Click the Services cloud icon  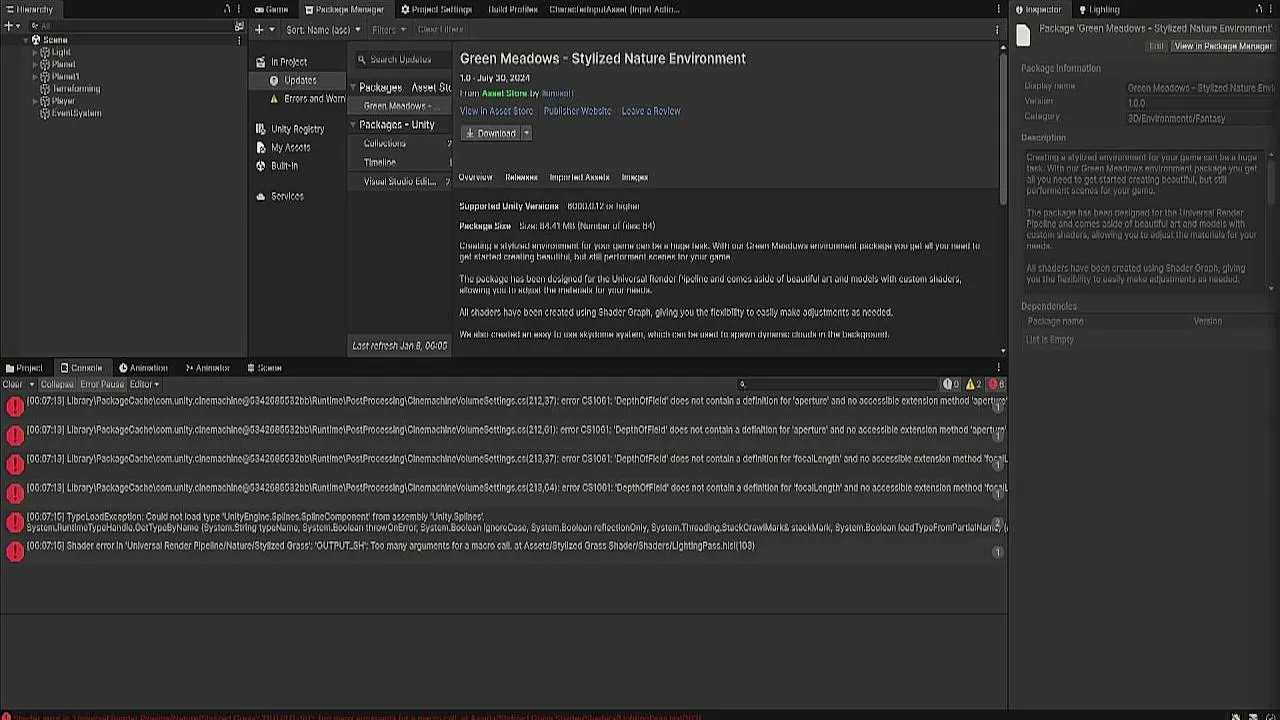pos(261,196)
